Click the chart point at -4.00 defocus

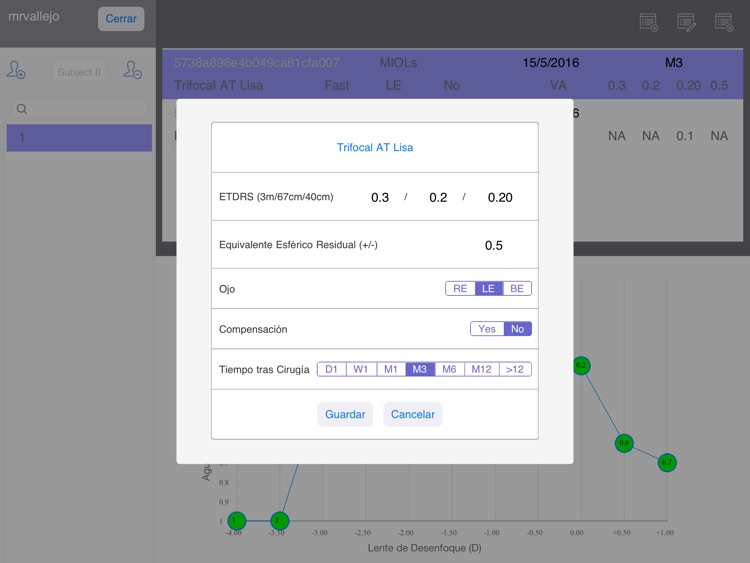coord(236,520)
